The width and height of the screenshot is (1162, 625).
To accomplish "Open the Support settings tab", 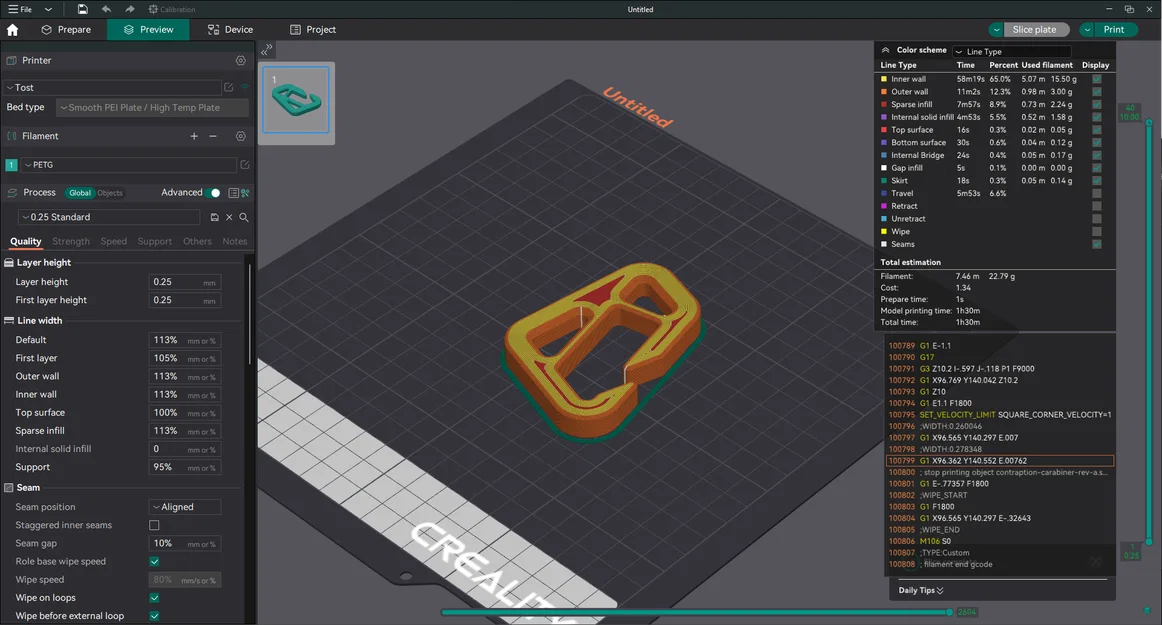I will [x=154, y=242].
